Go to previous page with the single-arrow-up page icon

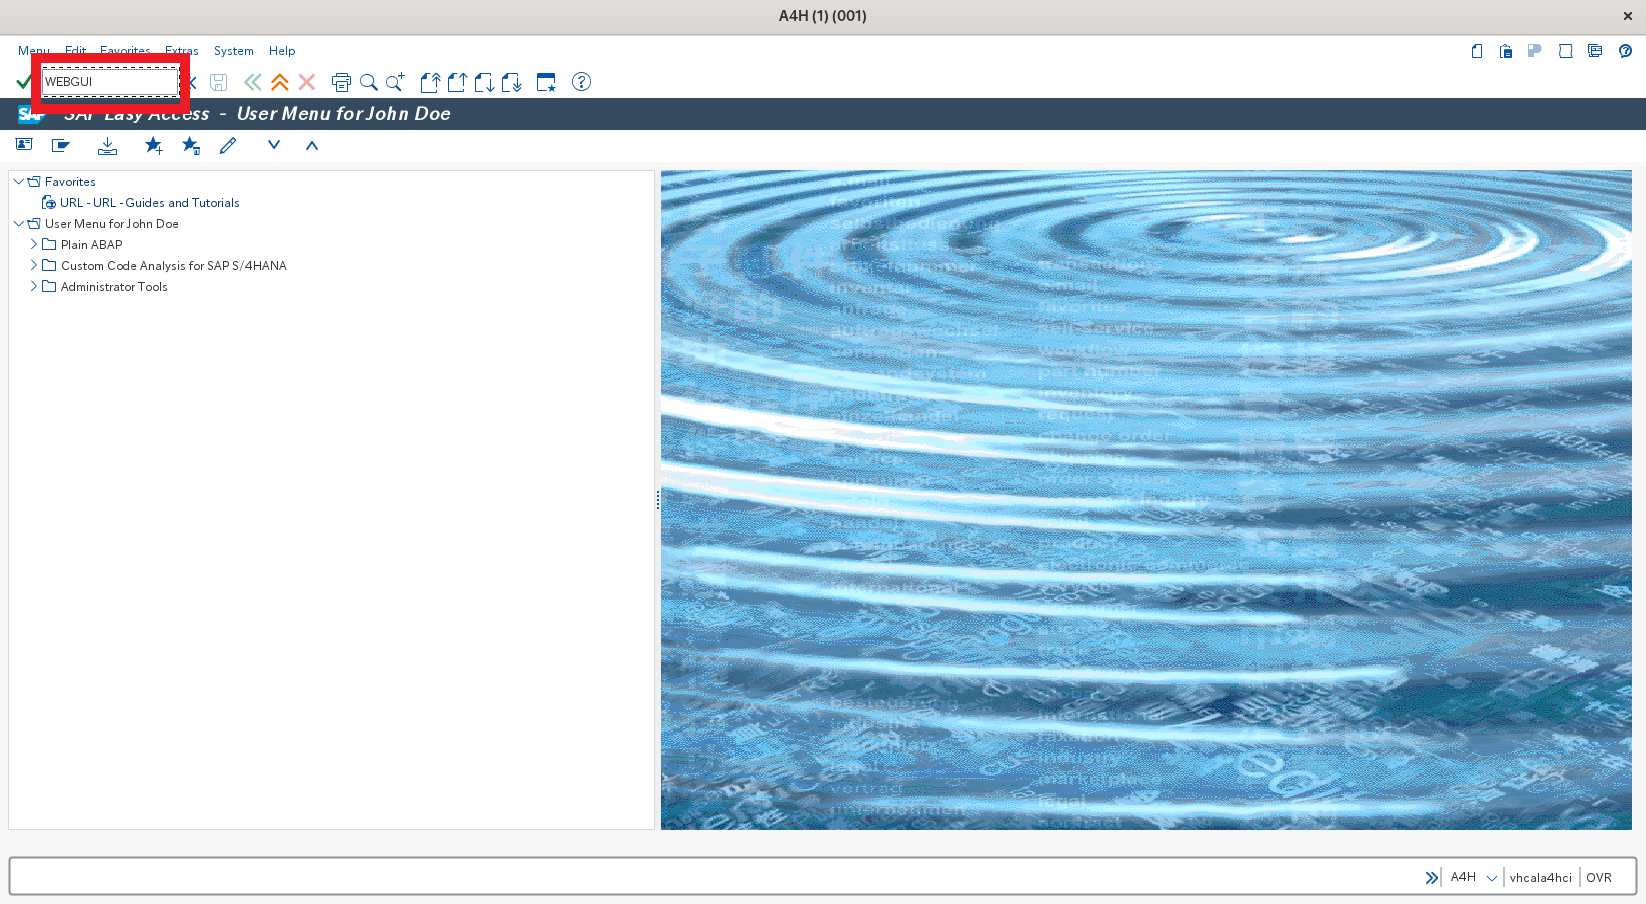[457, 82]
